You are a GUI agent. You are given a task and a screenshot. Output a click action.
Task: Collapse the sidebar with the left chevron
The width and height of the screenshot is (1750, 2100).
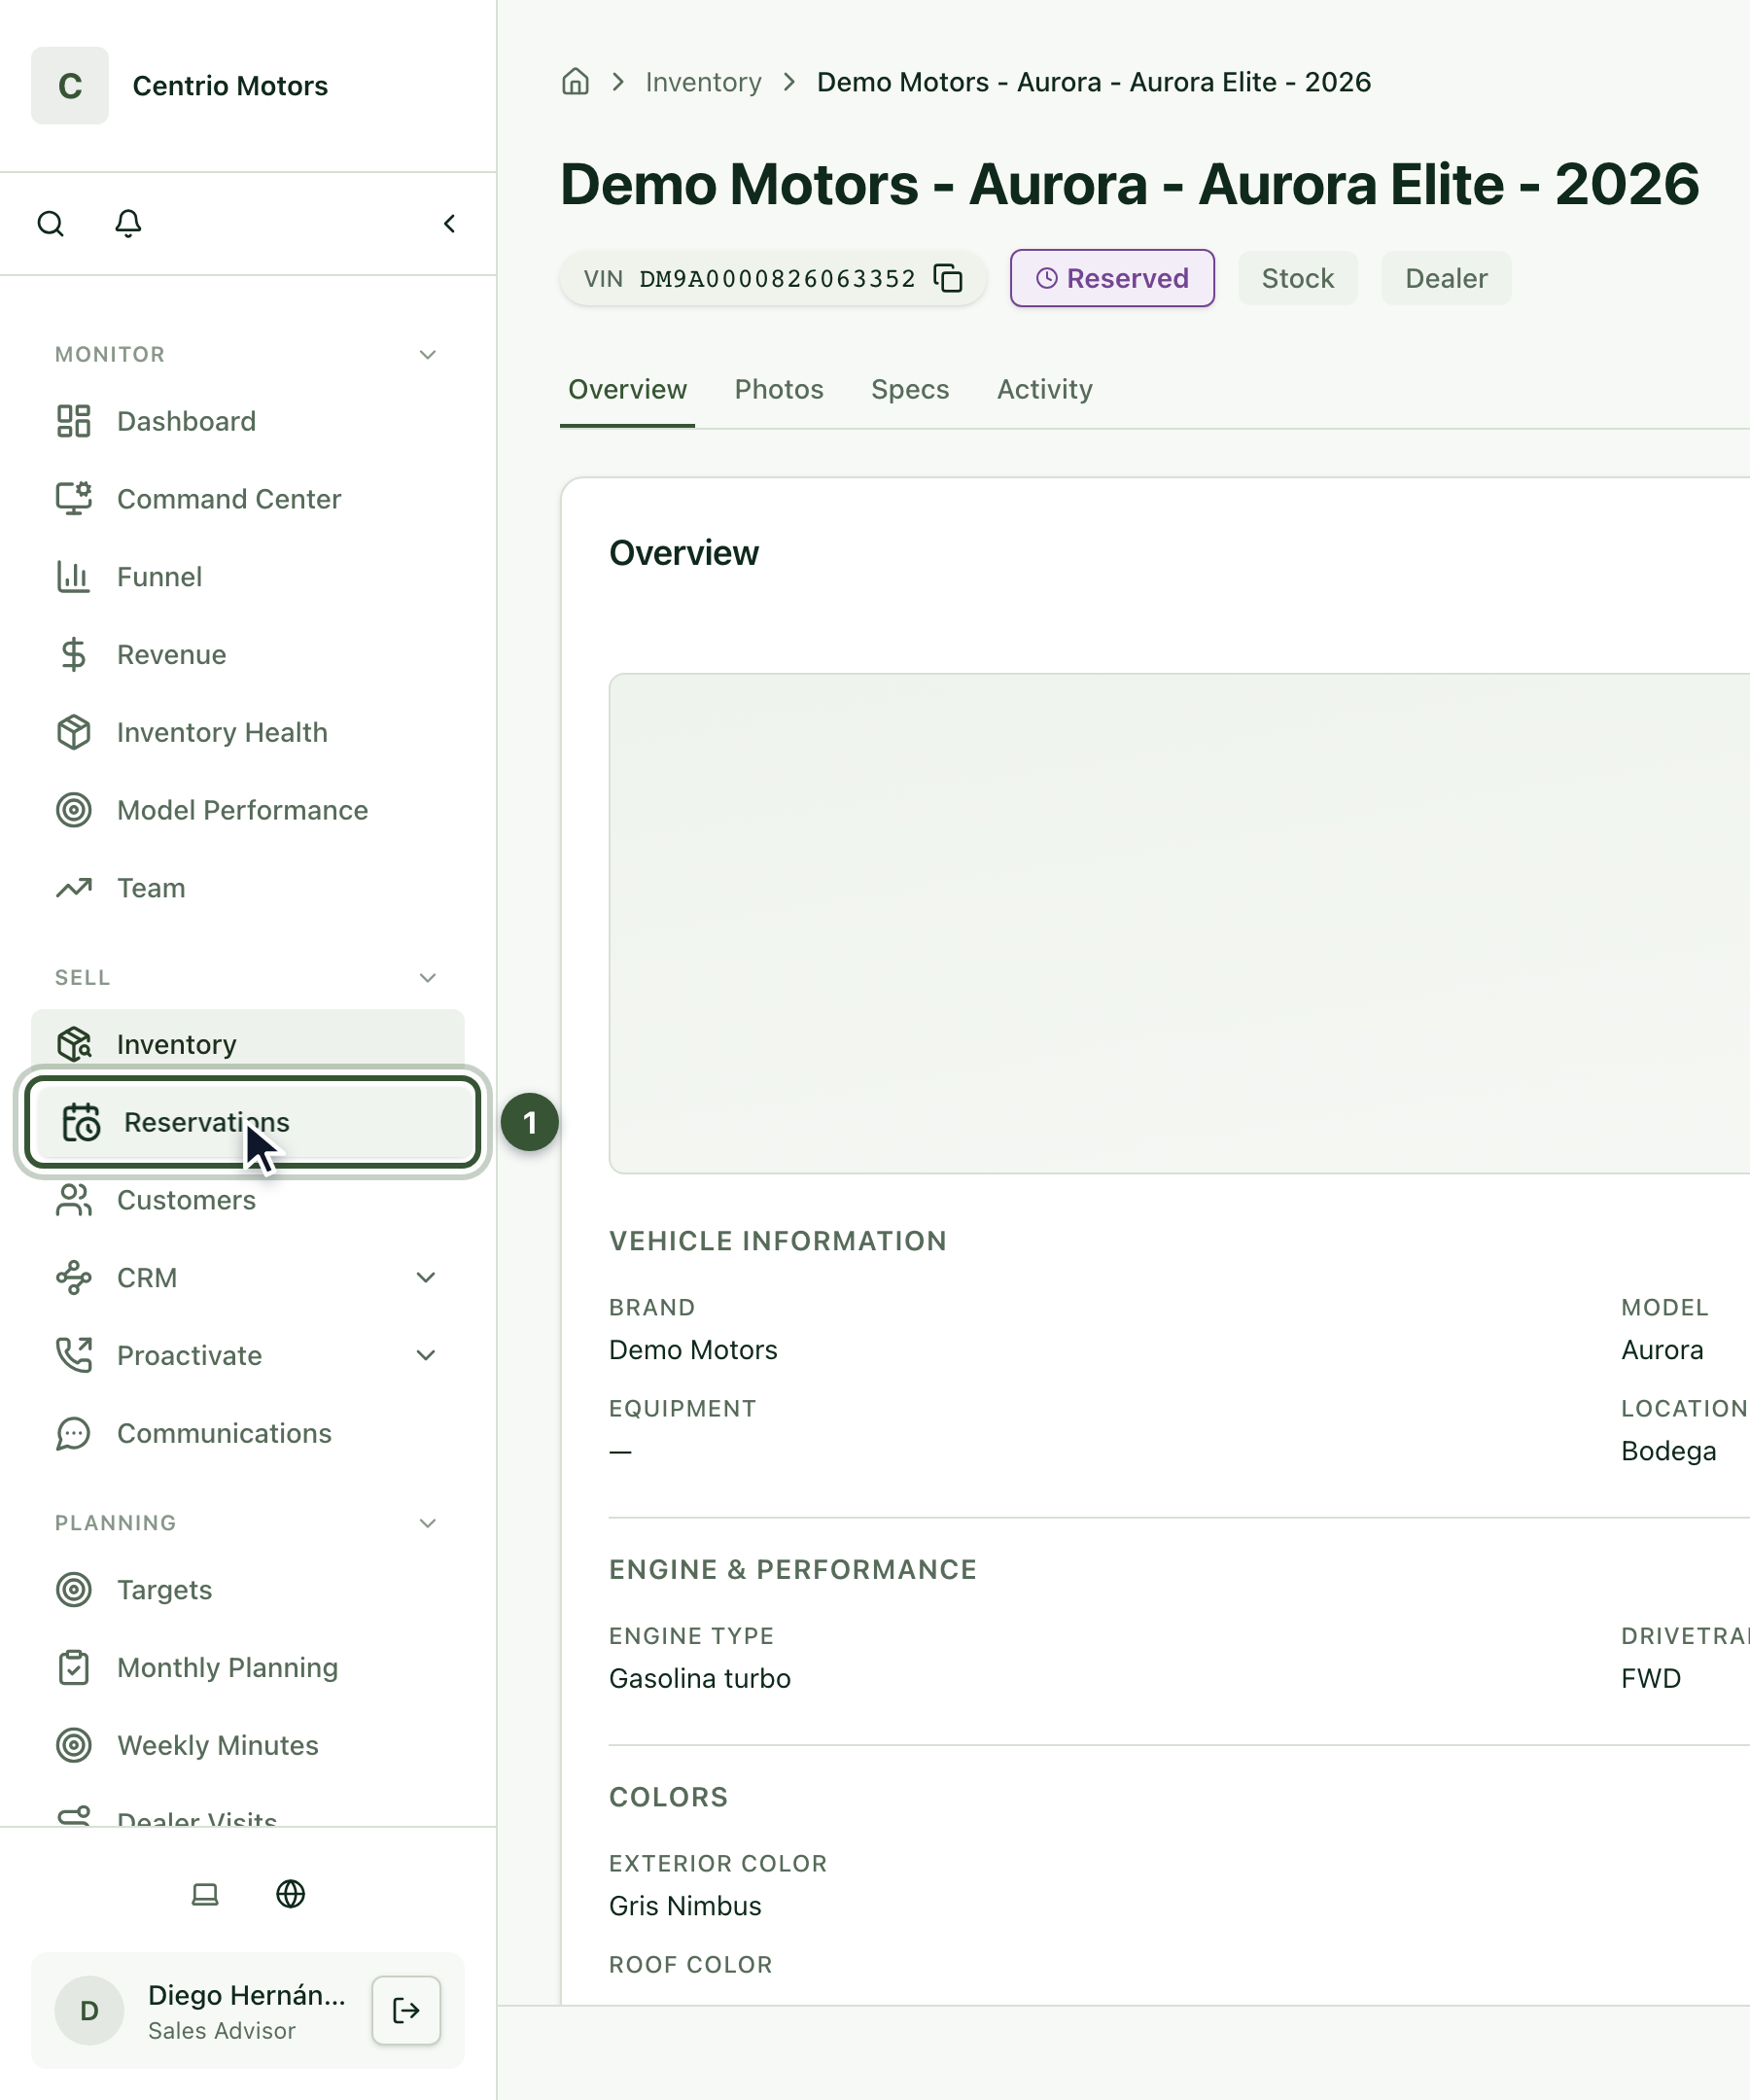(x=450, y=223)
